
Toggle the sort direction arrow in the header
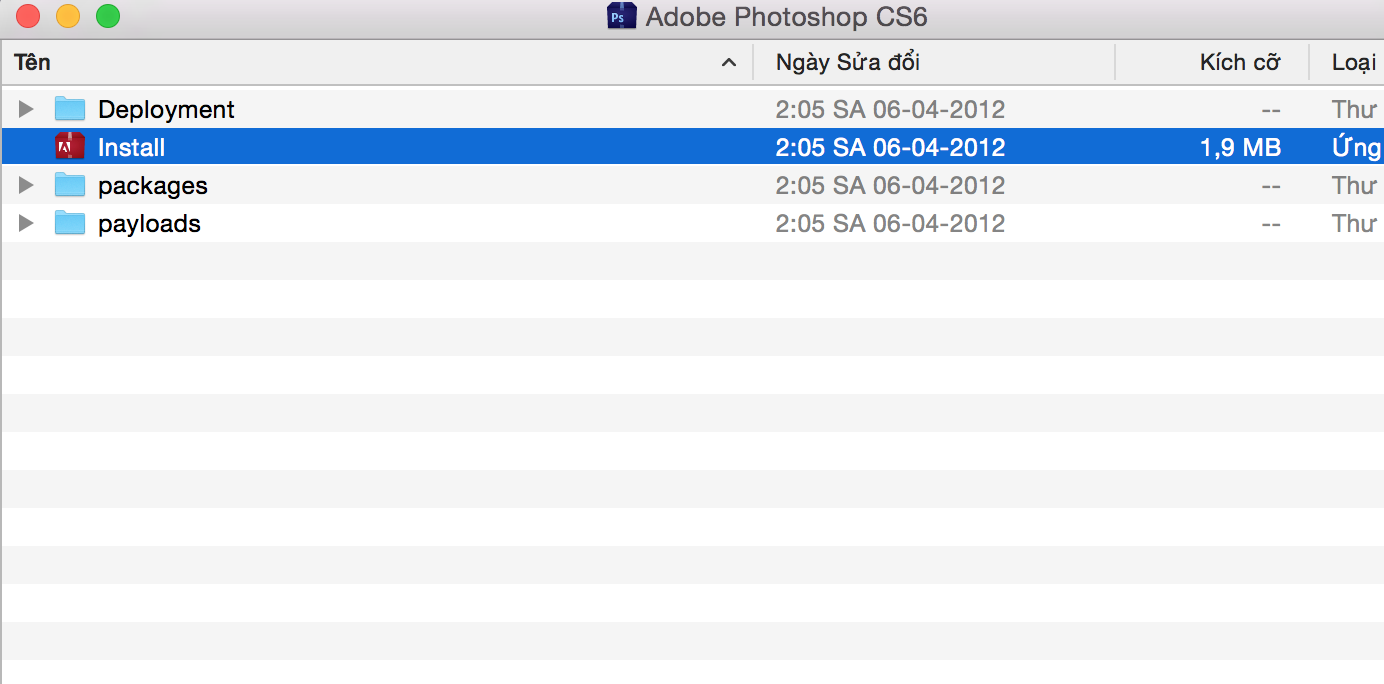728,63
